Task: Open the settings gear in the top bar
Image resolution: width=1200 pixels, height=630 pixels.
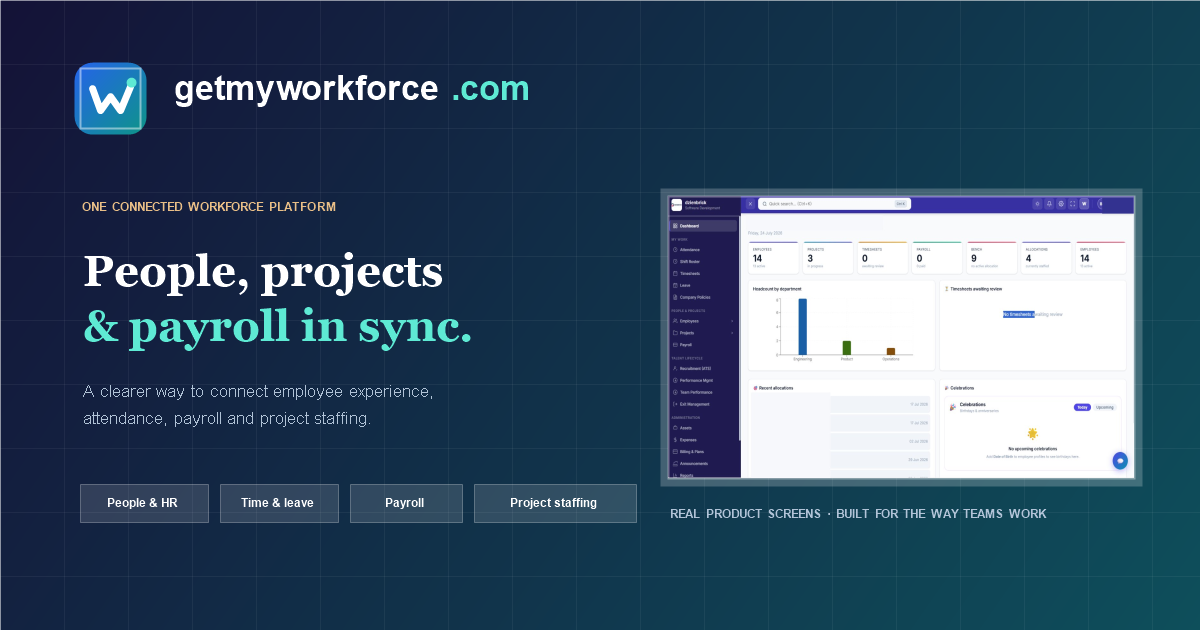Action: pyautogui.click(x=1061, y=204)
